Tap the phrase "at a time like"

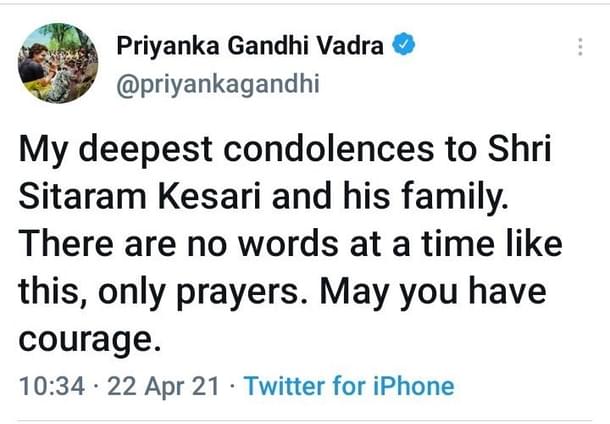click(x=458, y=243)
